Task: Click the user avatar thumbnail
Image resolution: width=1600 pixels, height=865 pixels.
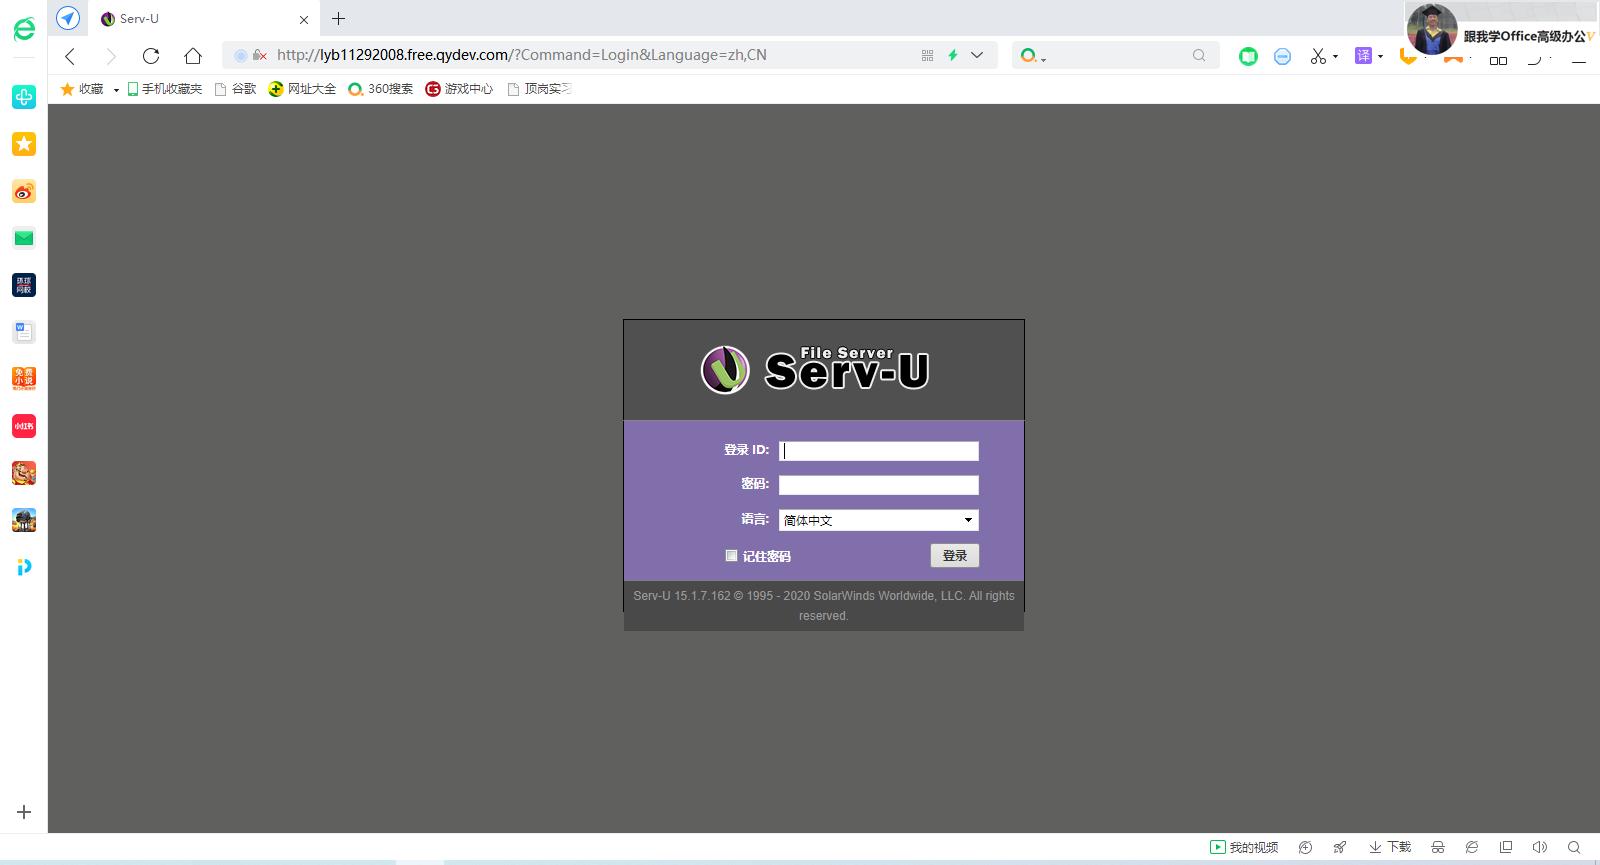Action: (1432, 28)
